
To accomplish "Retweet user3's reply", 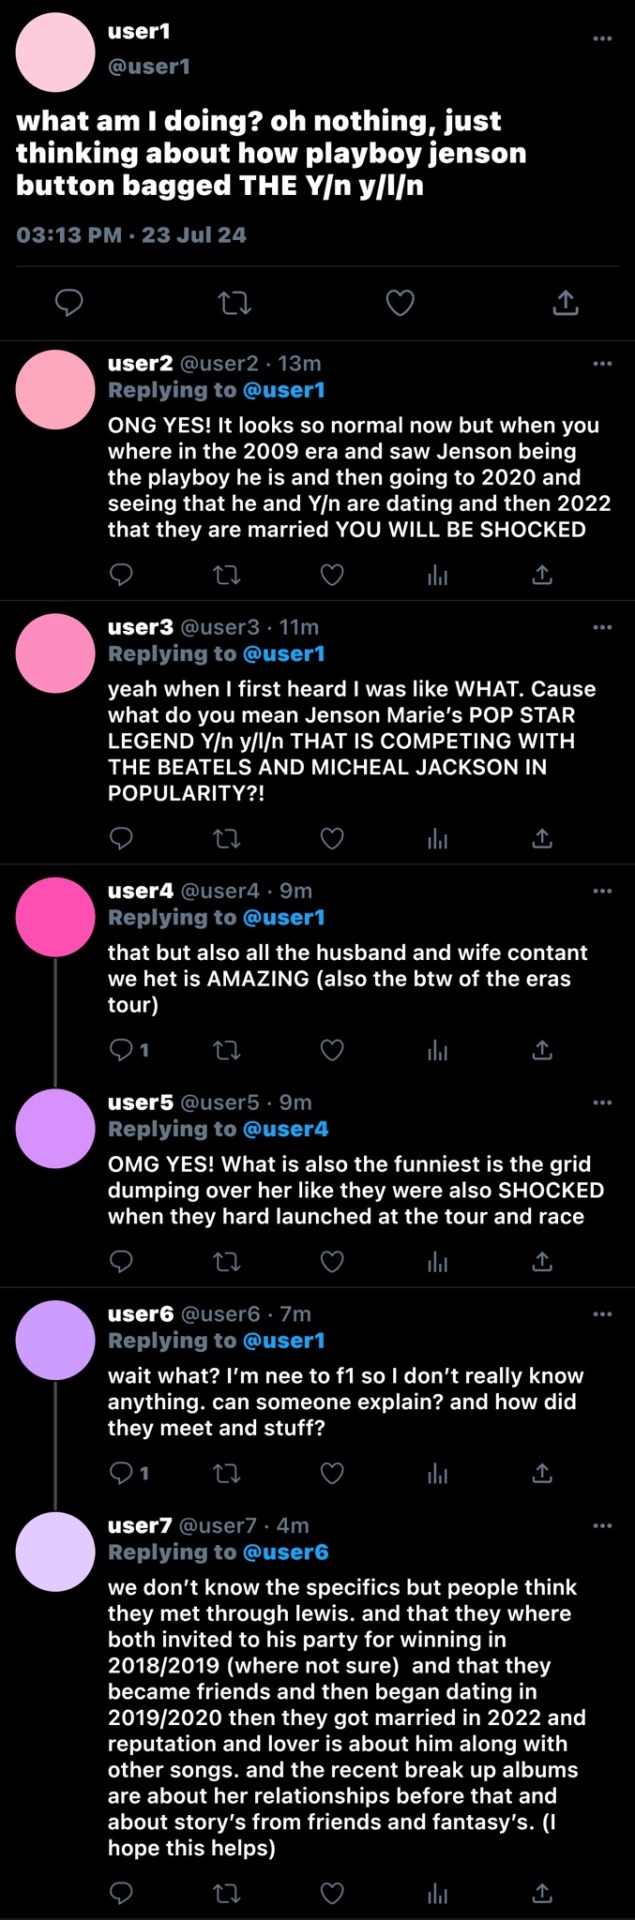I will click(x=227, y=838).
